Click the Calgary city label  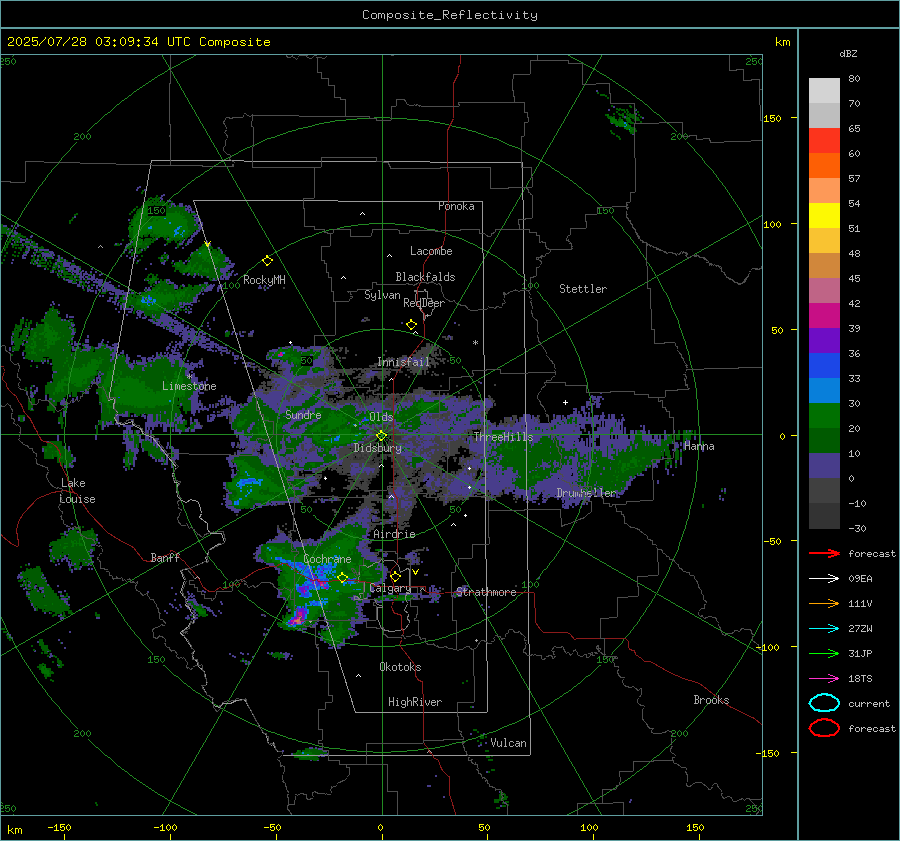tap(390, 588)
